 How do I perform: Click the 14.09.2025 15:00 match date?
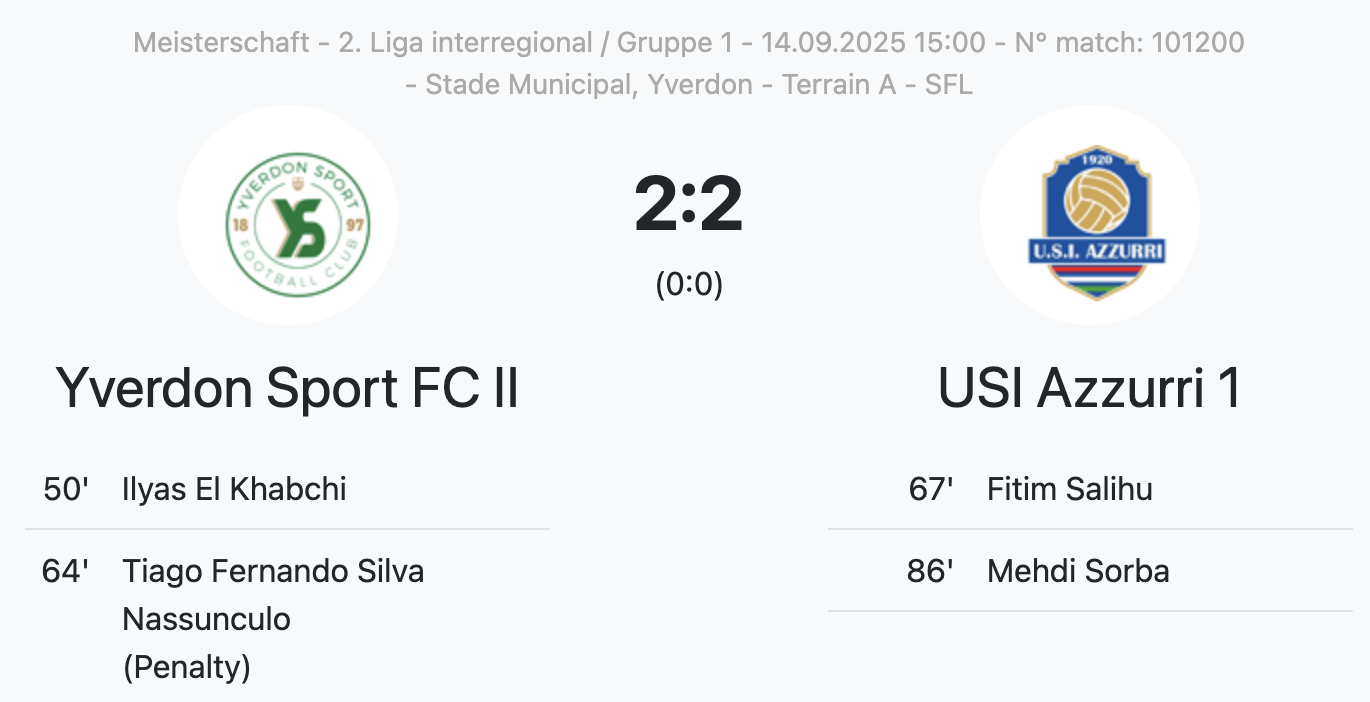[x=873, y=43]
